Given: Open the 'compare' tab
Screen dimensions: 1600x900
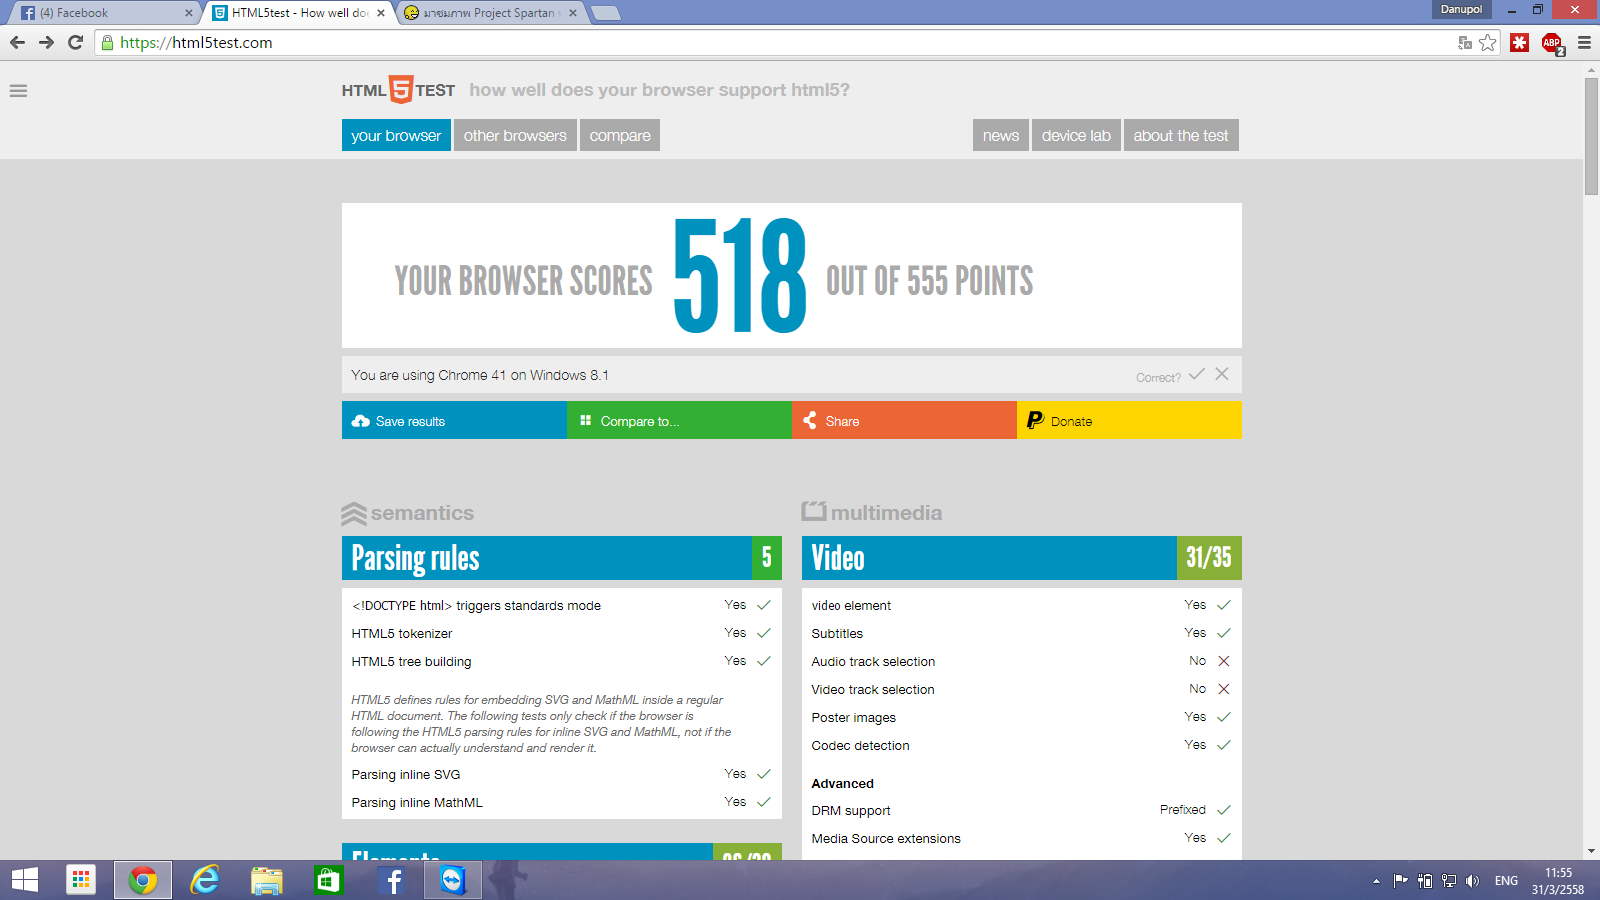Looking at the screenshot, I should 620,135.
